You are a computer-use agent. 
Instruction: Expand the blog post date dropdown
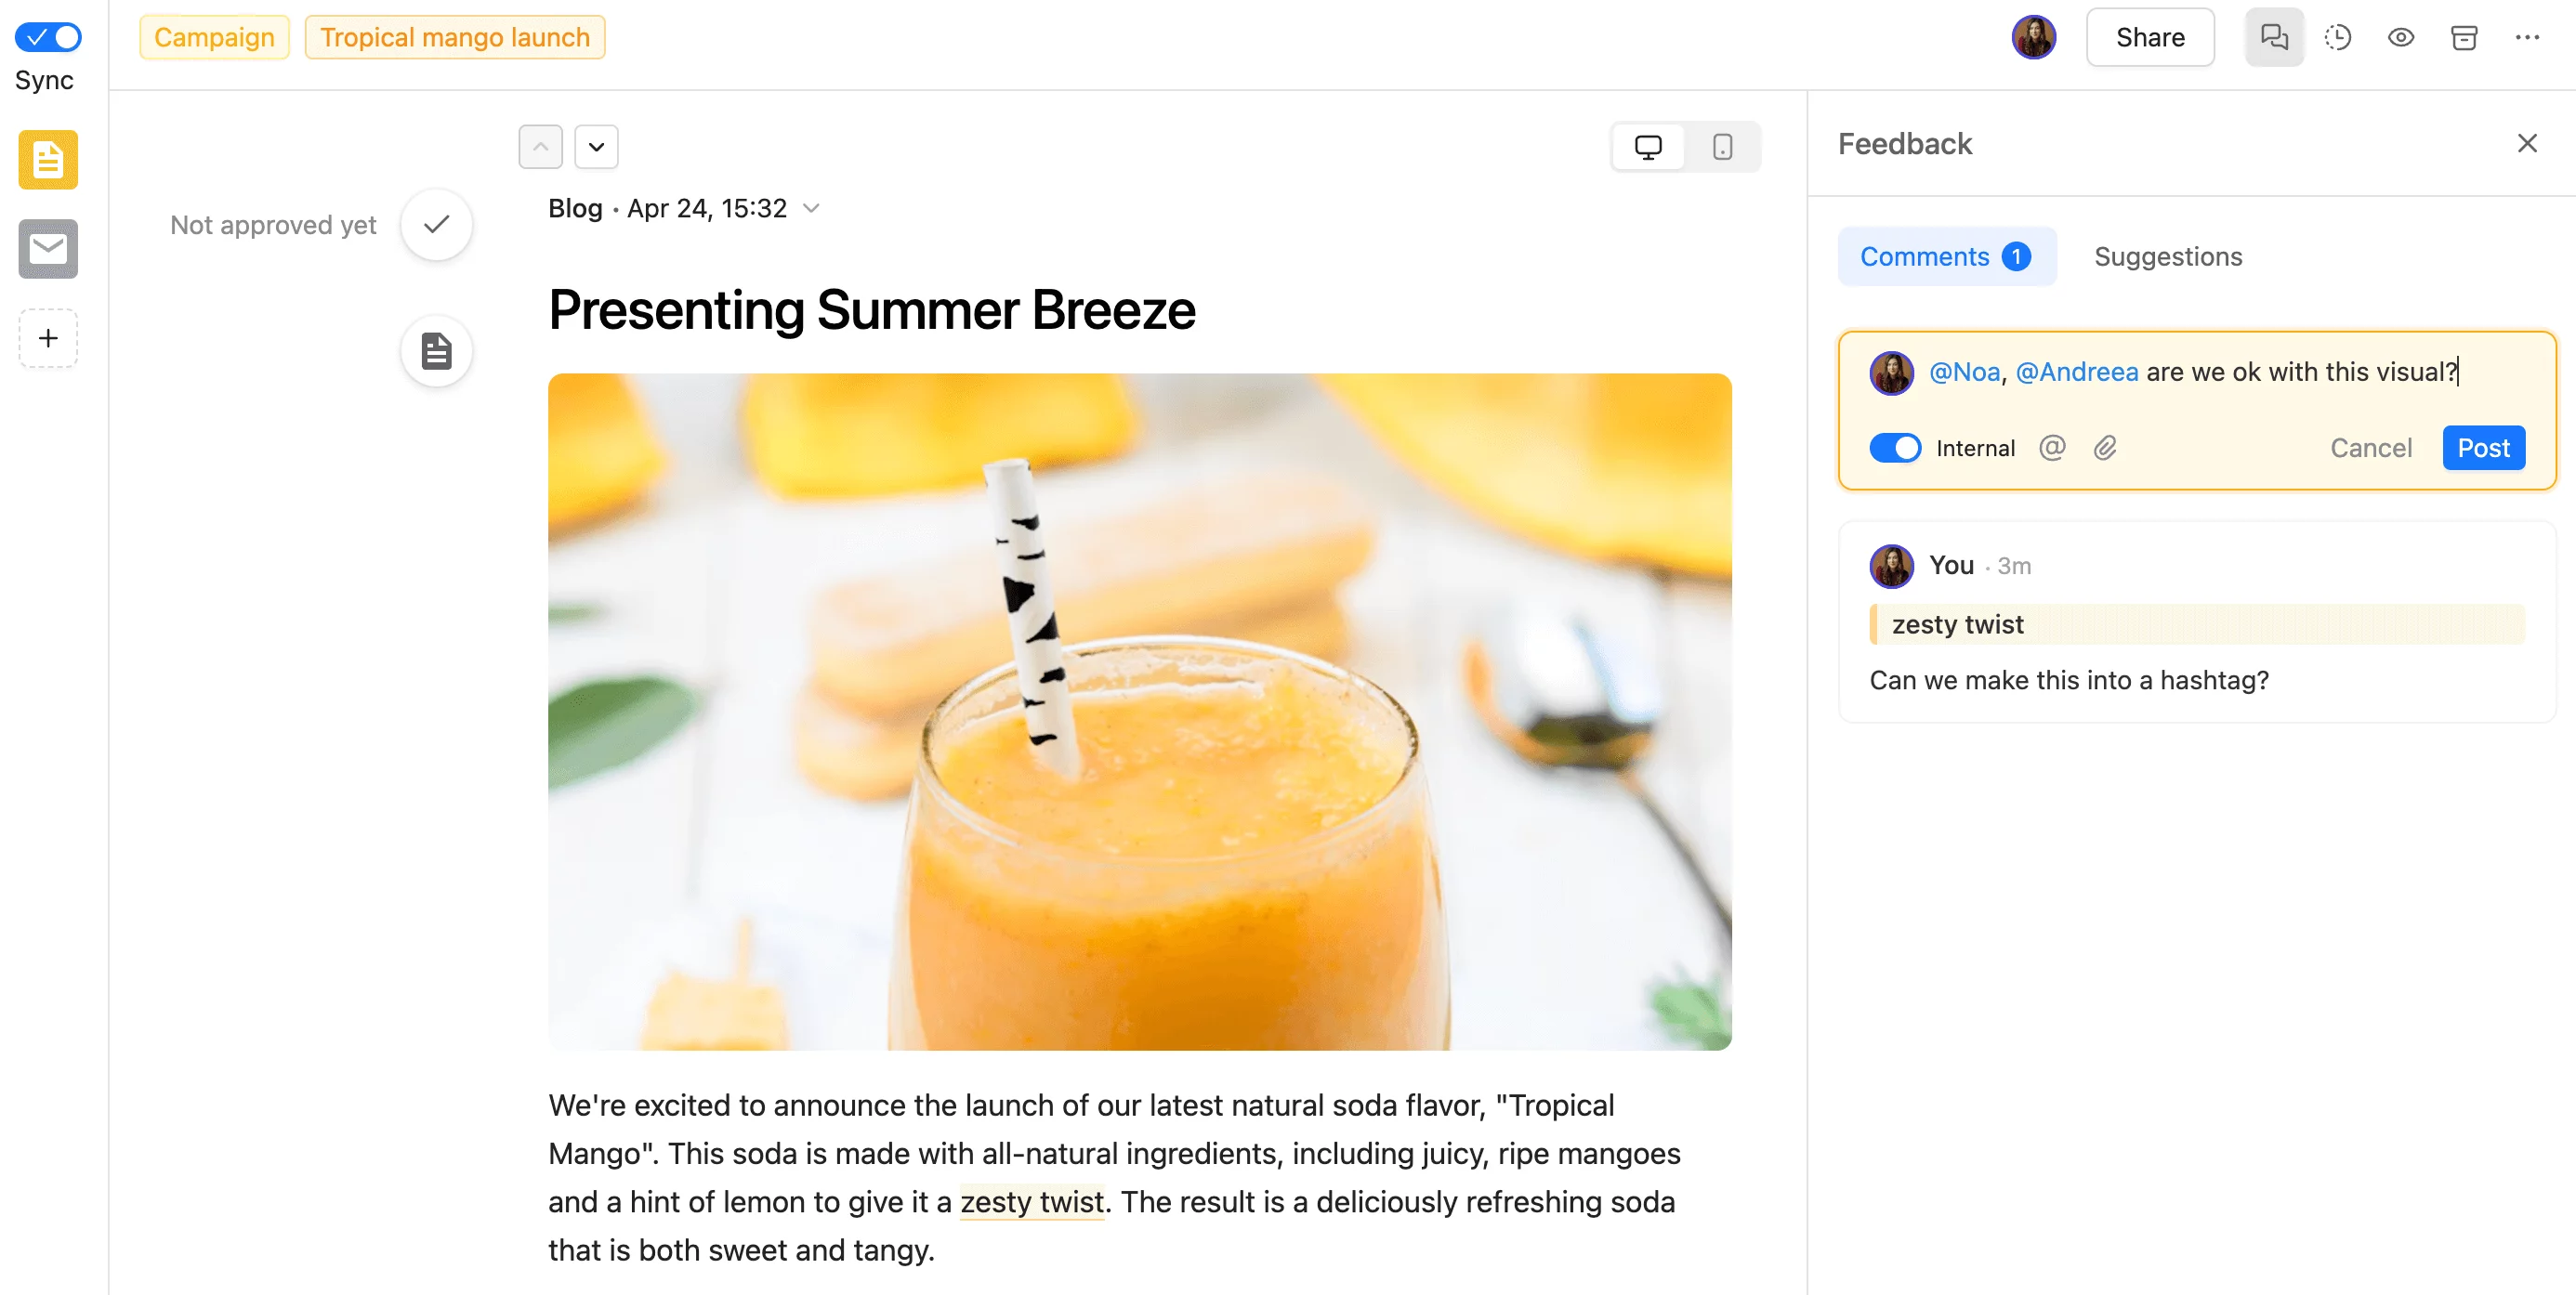(x=813, y=208)
